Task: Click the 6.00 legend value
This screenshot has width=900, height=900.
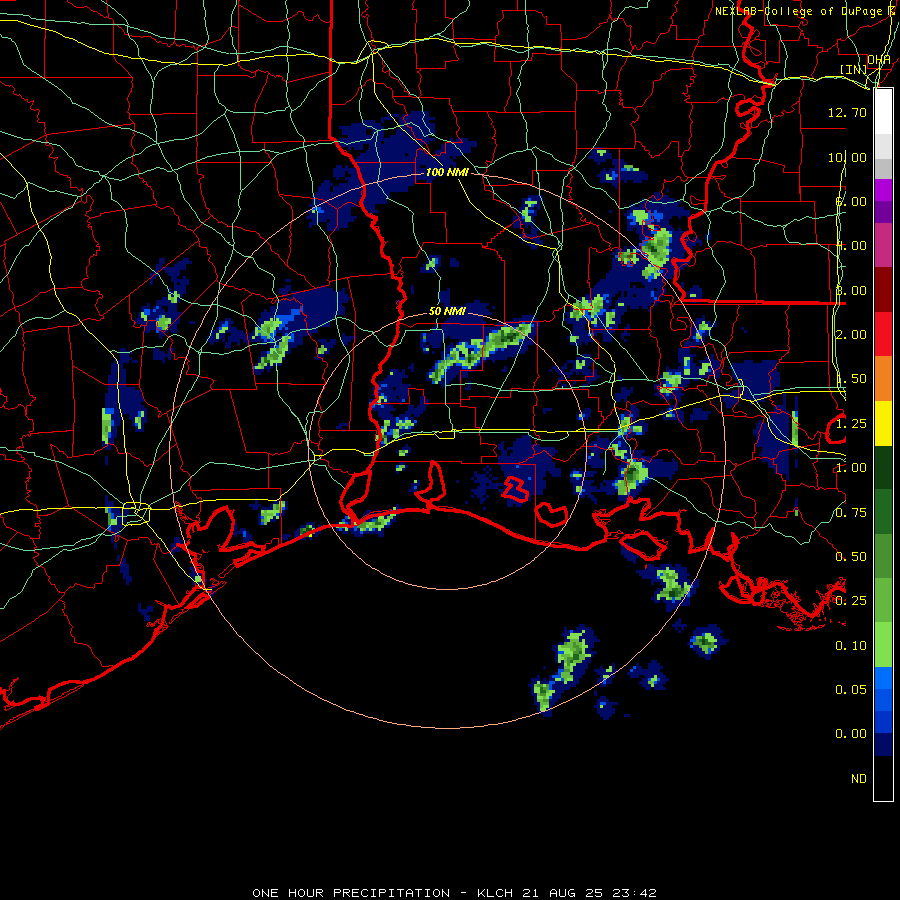Action: pyautogui.click(x=851, y=201)
